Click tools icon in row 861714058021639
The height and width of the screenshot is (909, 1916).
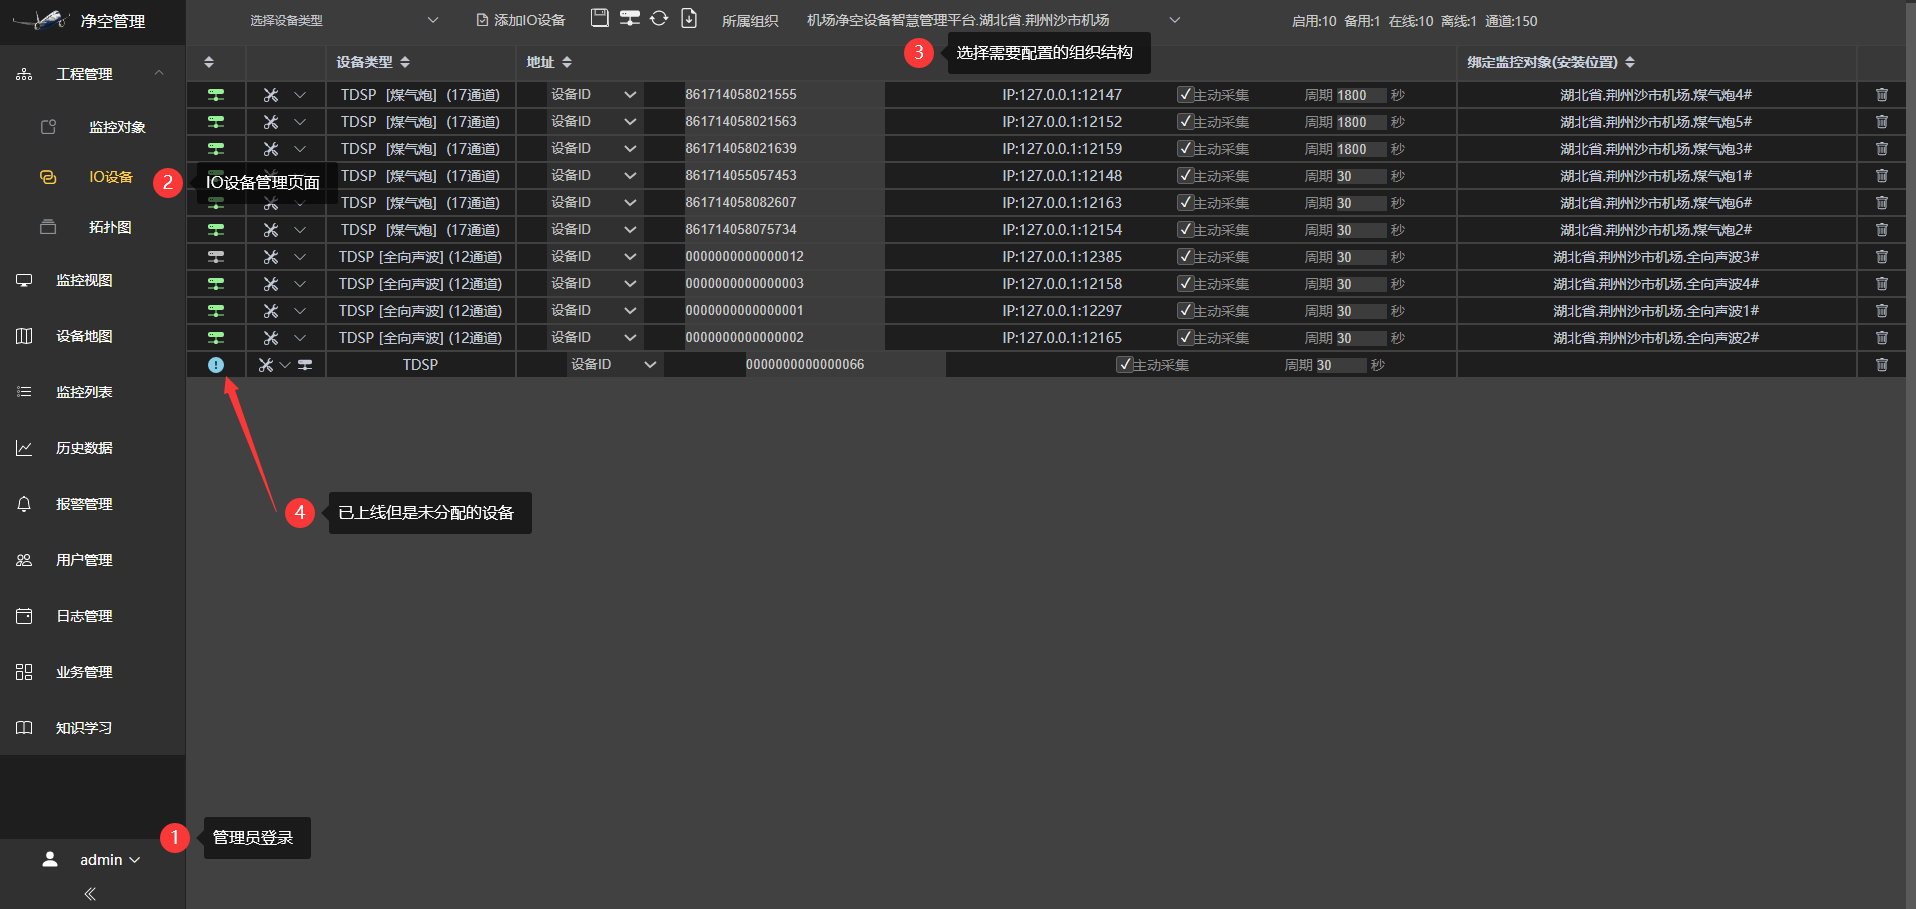tap(271, 149)
